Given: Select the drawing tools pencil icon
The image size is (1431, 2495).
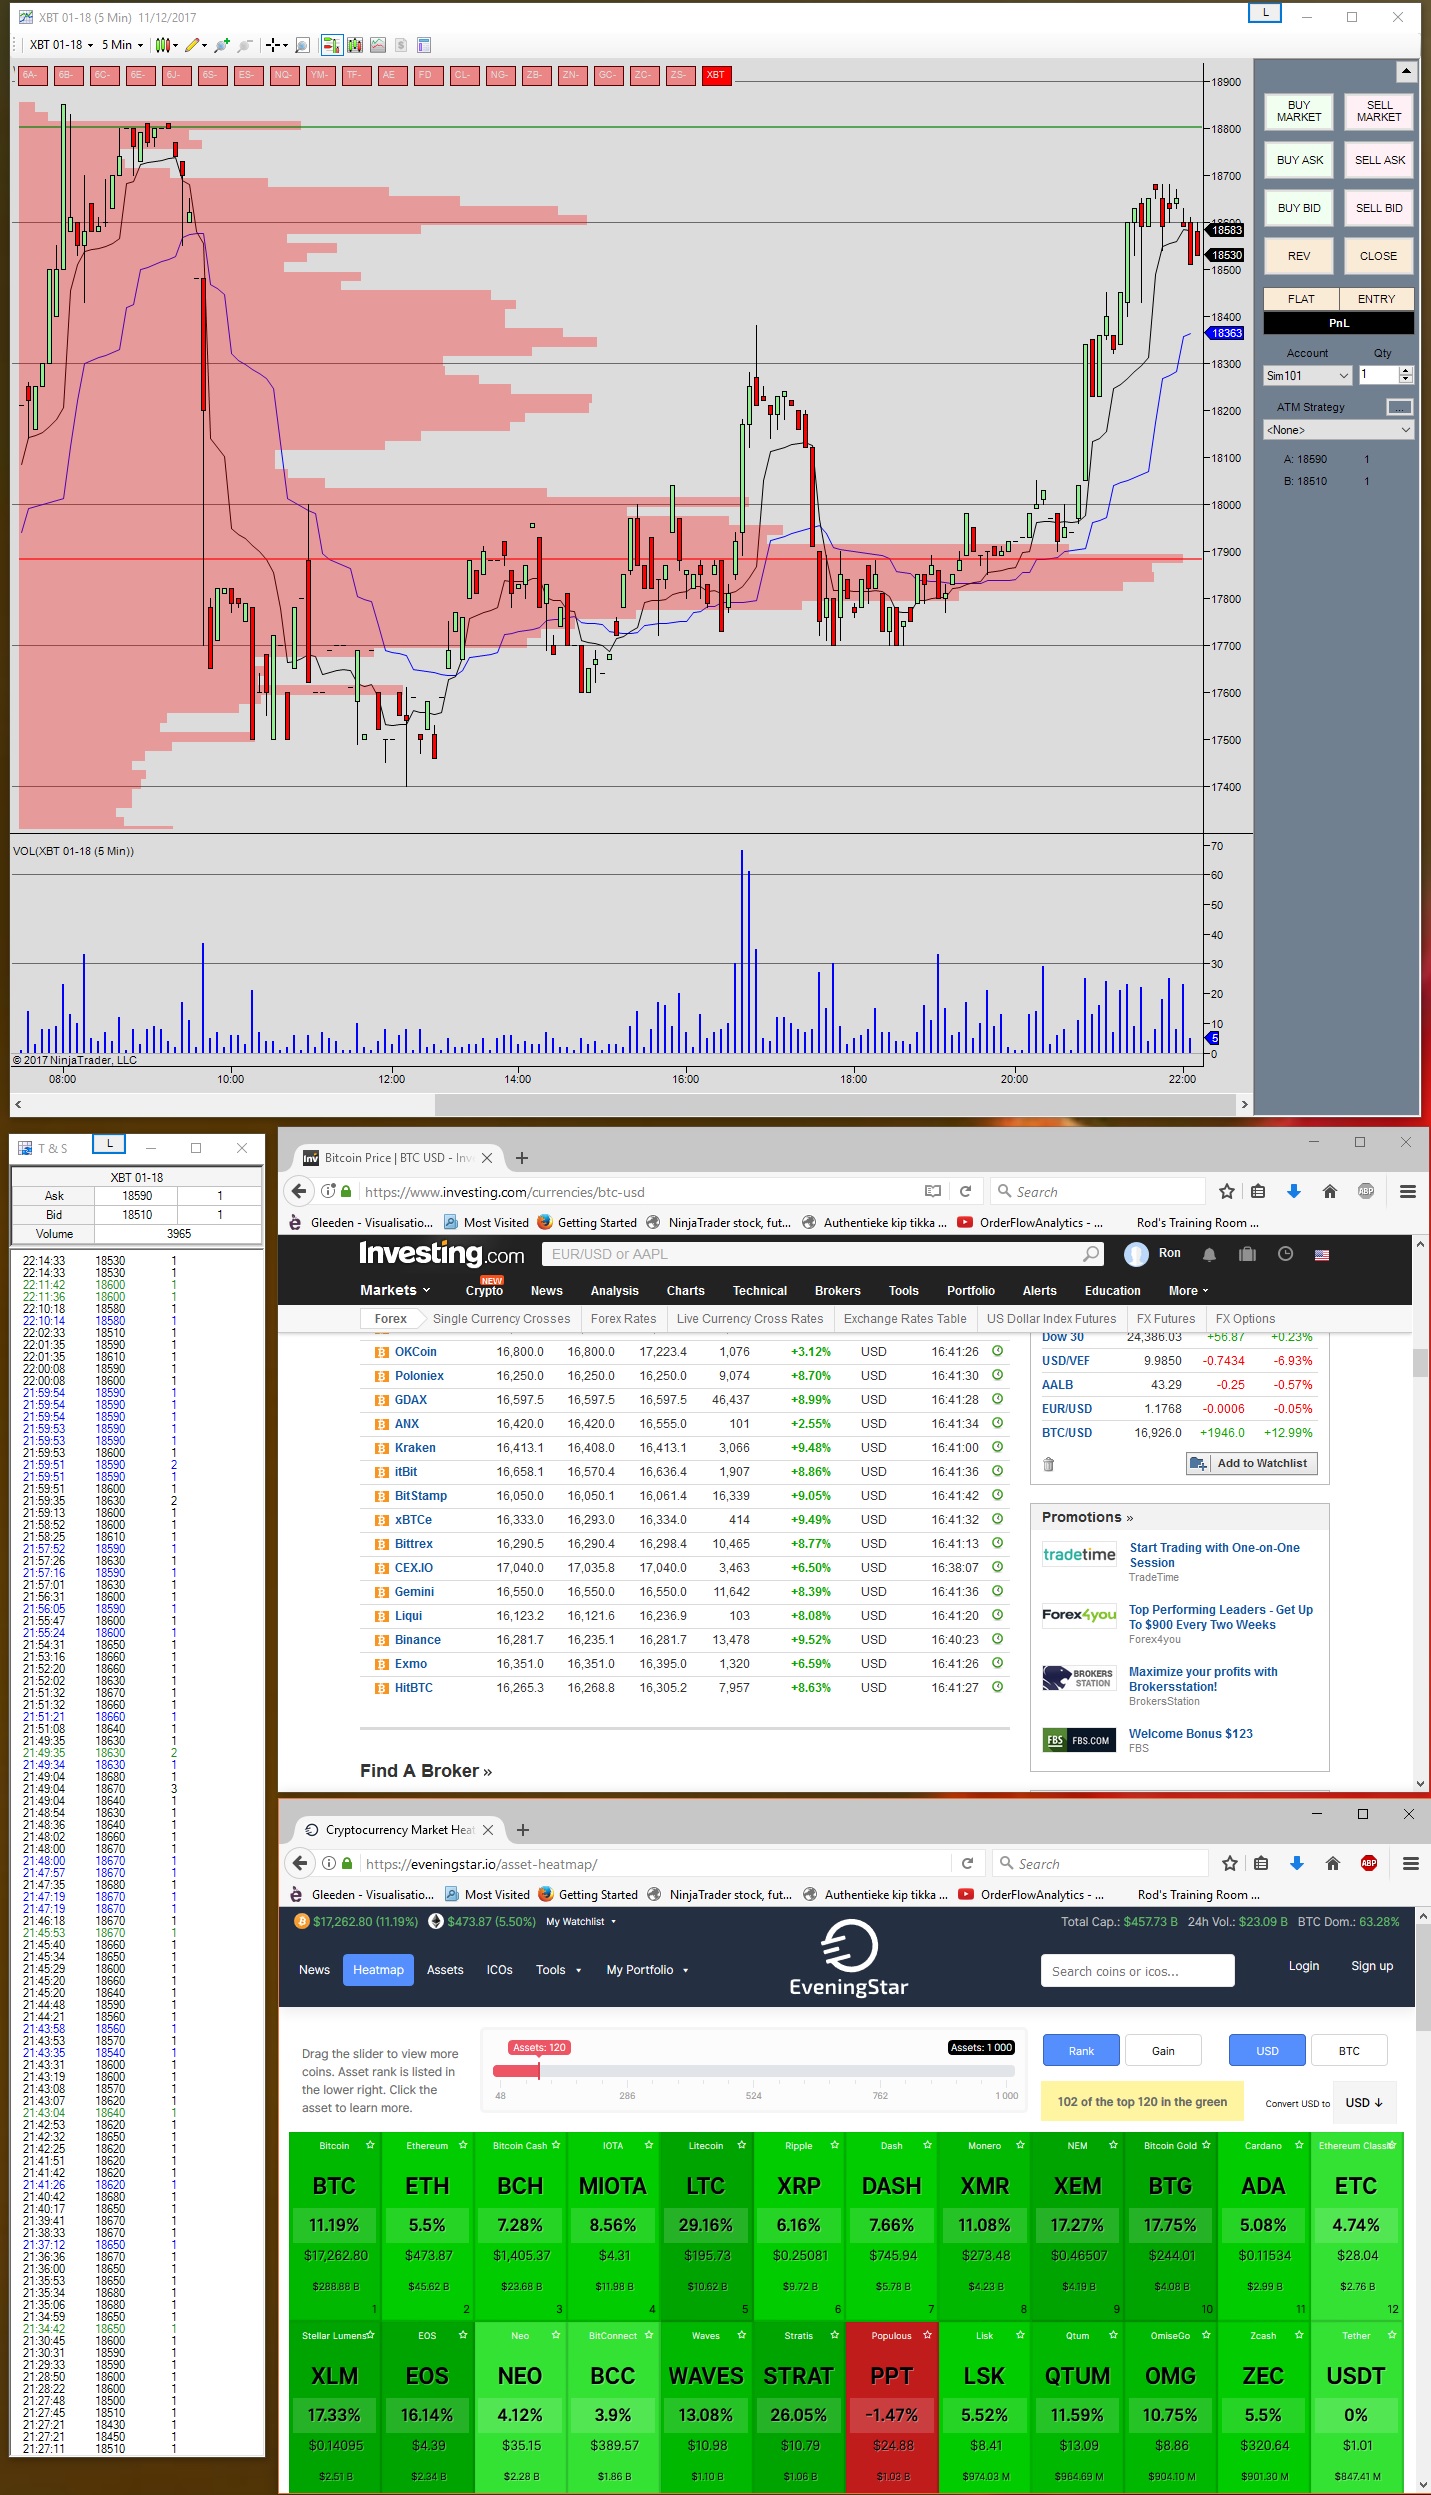Looking at the screenshot, I should [192, 45].
